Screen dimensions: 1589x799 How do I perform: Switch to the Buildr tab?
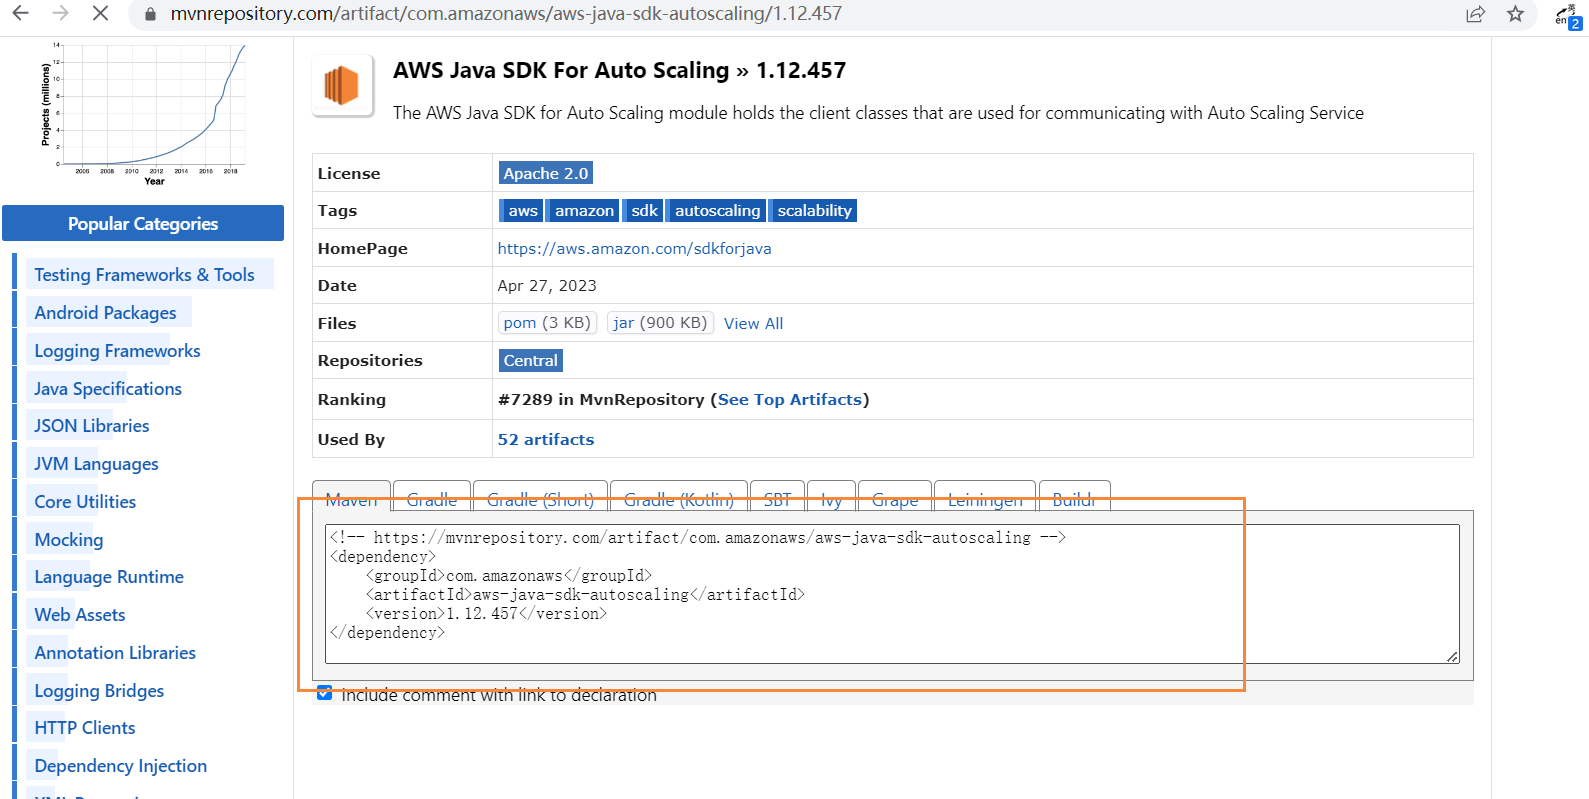coord(1074,499)
